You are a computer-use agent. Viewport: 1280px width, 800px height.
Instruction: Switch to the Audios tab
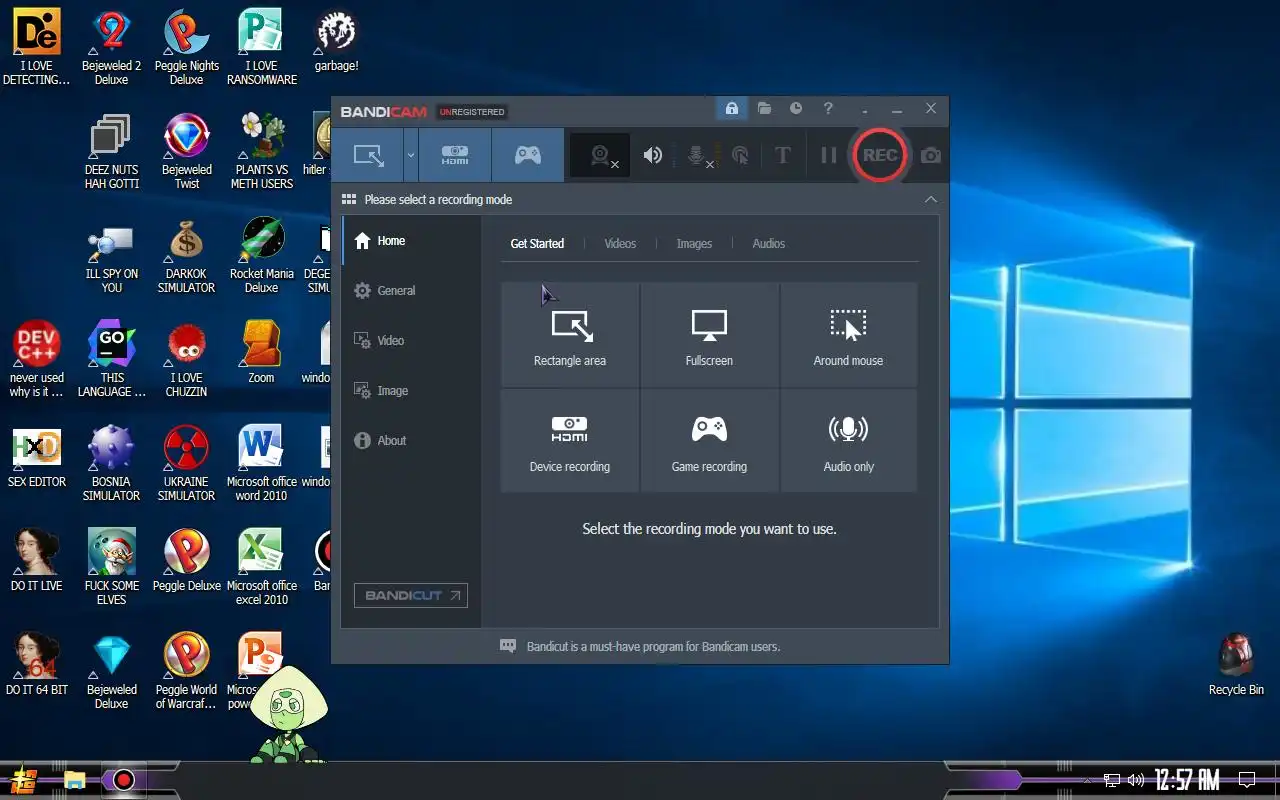(768, 243)
